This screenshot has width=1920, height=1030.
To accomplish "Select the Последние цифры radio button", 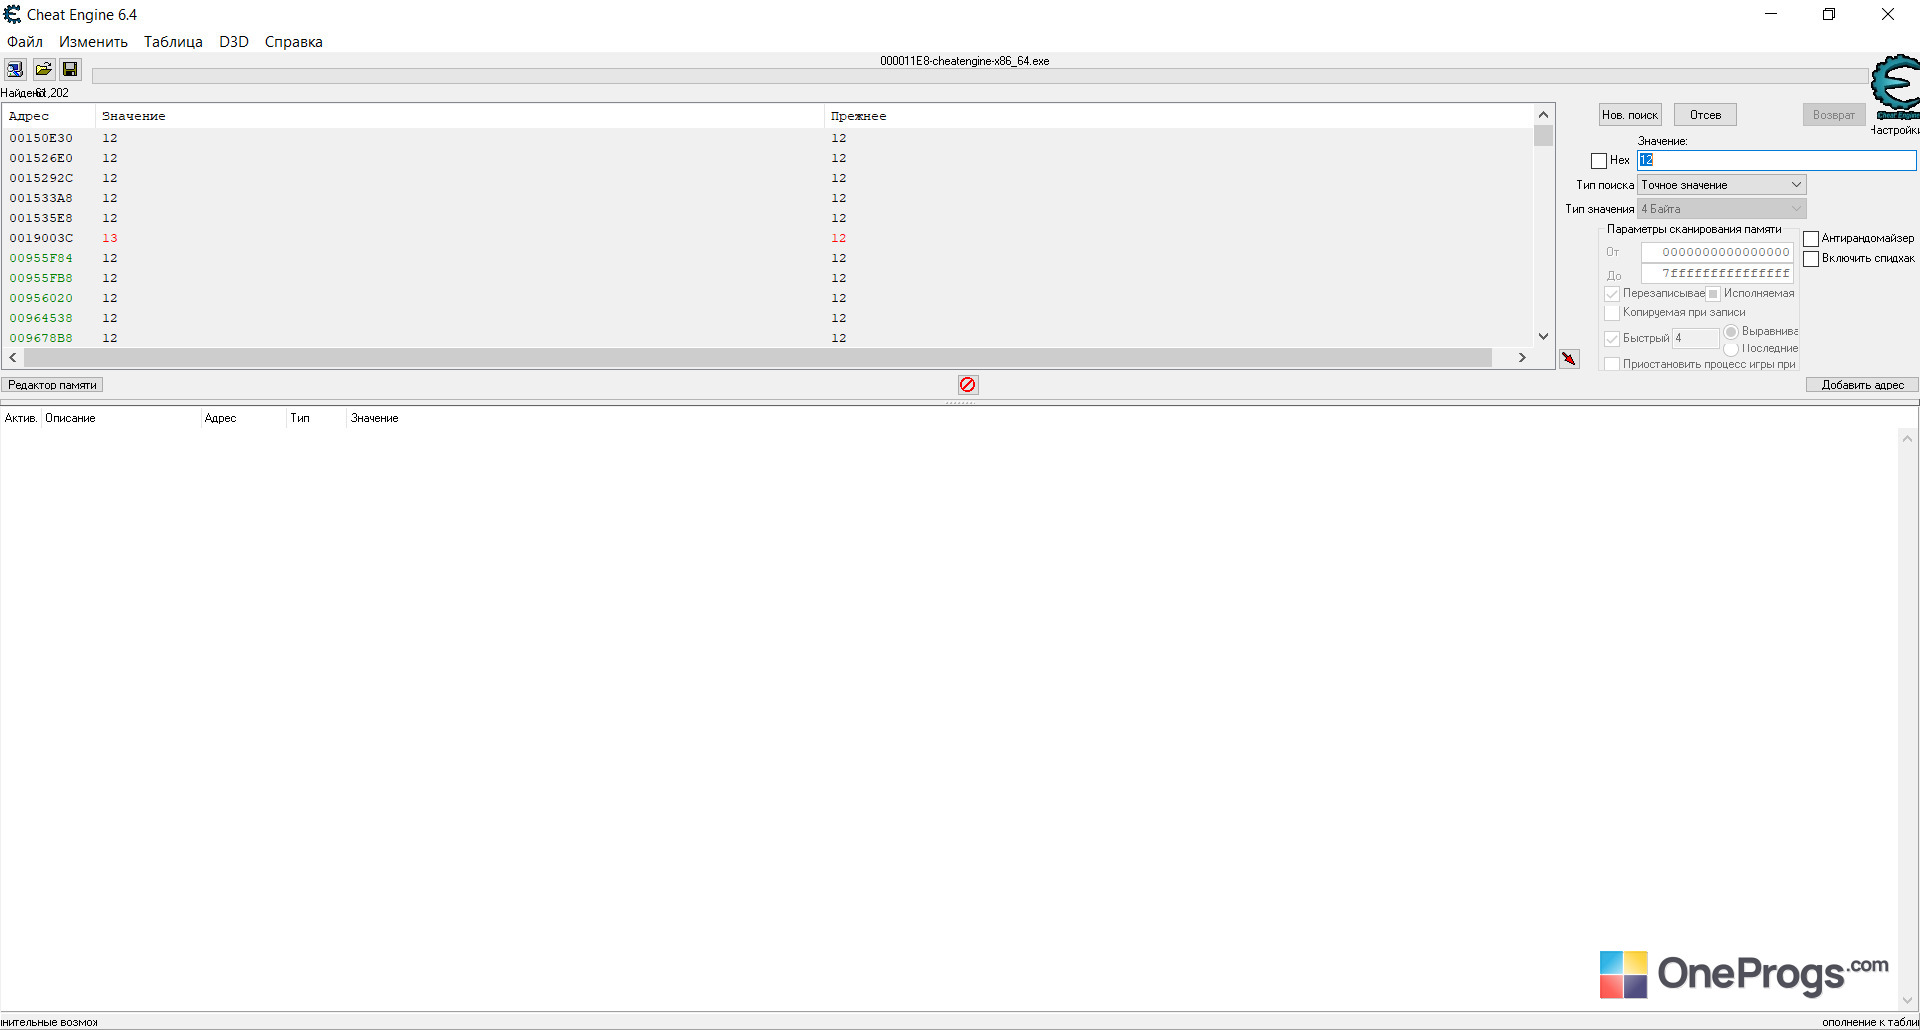I will click(1731, 349).
